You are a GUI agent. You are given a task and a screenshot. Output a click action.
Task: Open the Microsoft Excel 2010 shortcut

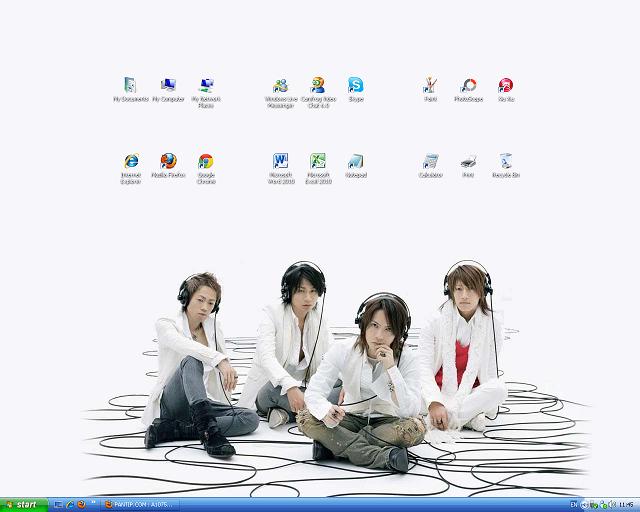[x=318, y=169]
